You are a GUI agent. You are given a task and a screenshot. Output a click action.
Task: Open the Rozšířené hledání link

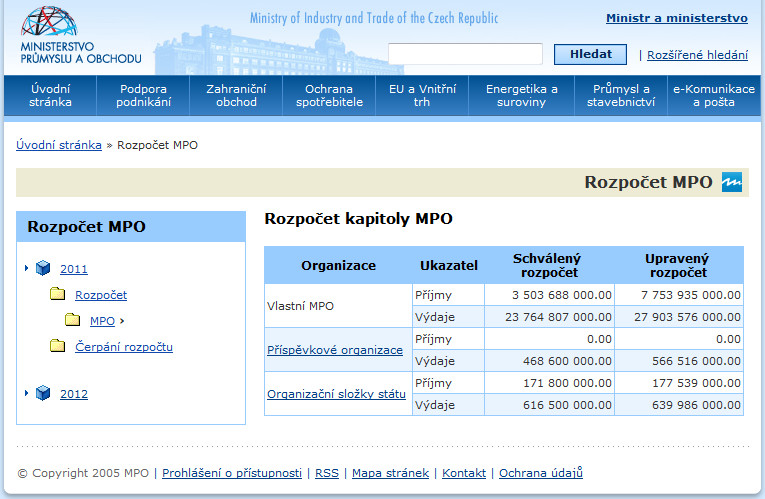(x=697, y=55)
